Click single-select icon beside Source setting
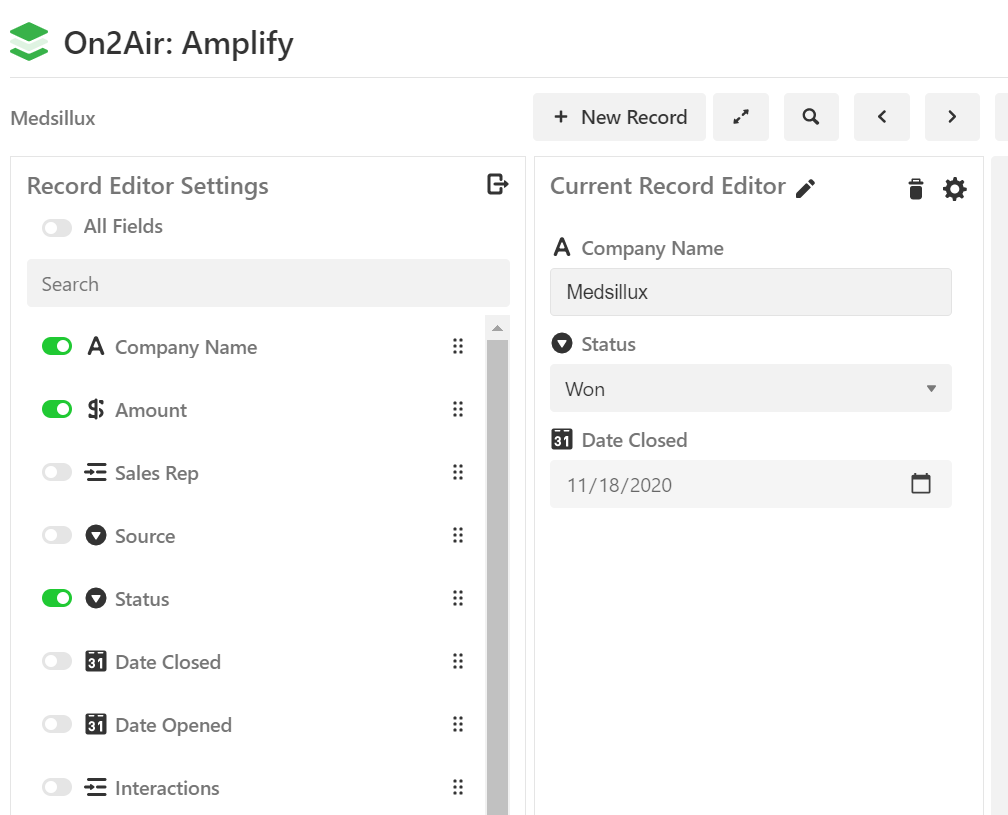 coord(96,535)
